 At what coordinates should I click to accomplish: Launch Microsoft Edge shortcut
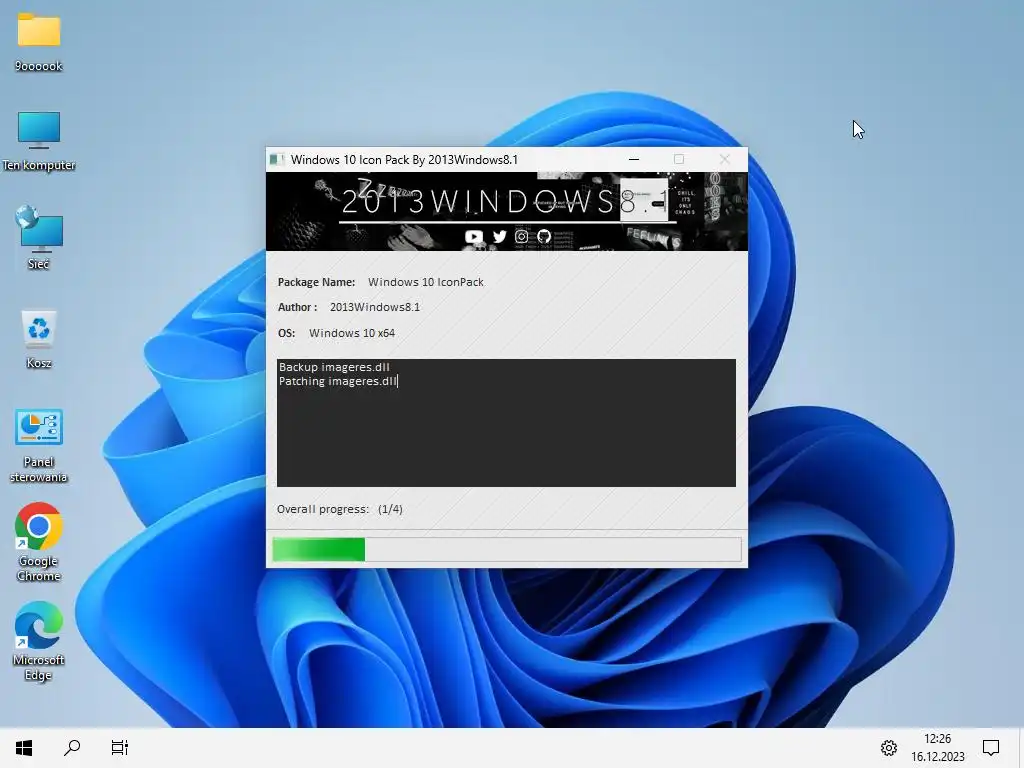point(39,641)
